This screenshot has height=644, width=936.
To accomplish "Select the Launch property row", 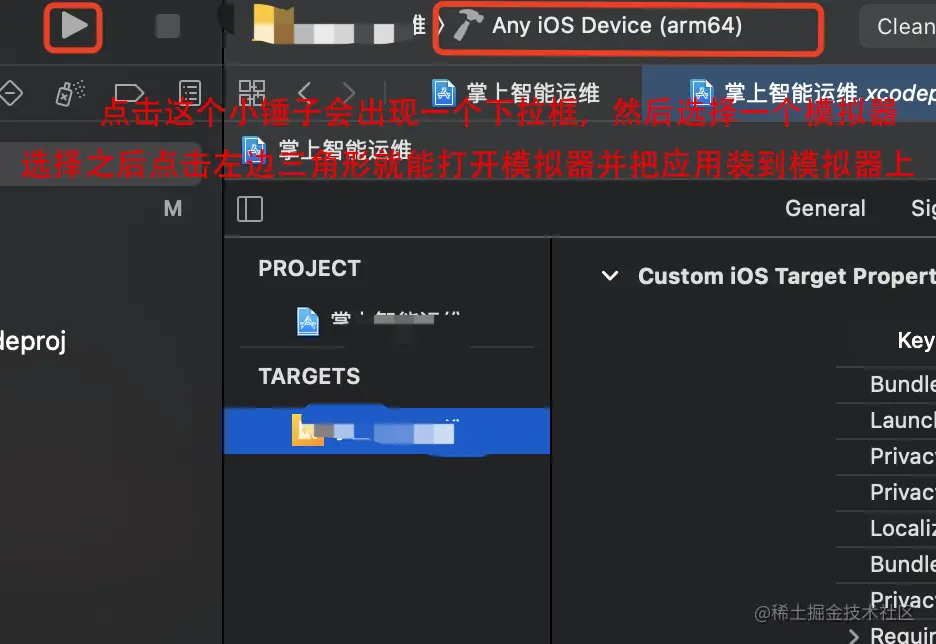I will pos(886,421).
